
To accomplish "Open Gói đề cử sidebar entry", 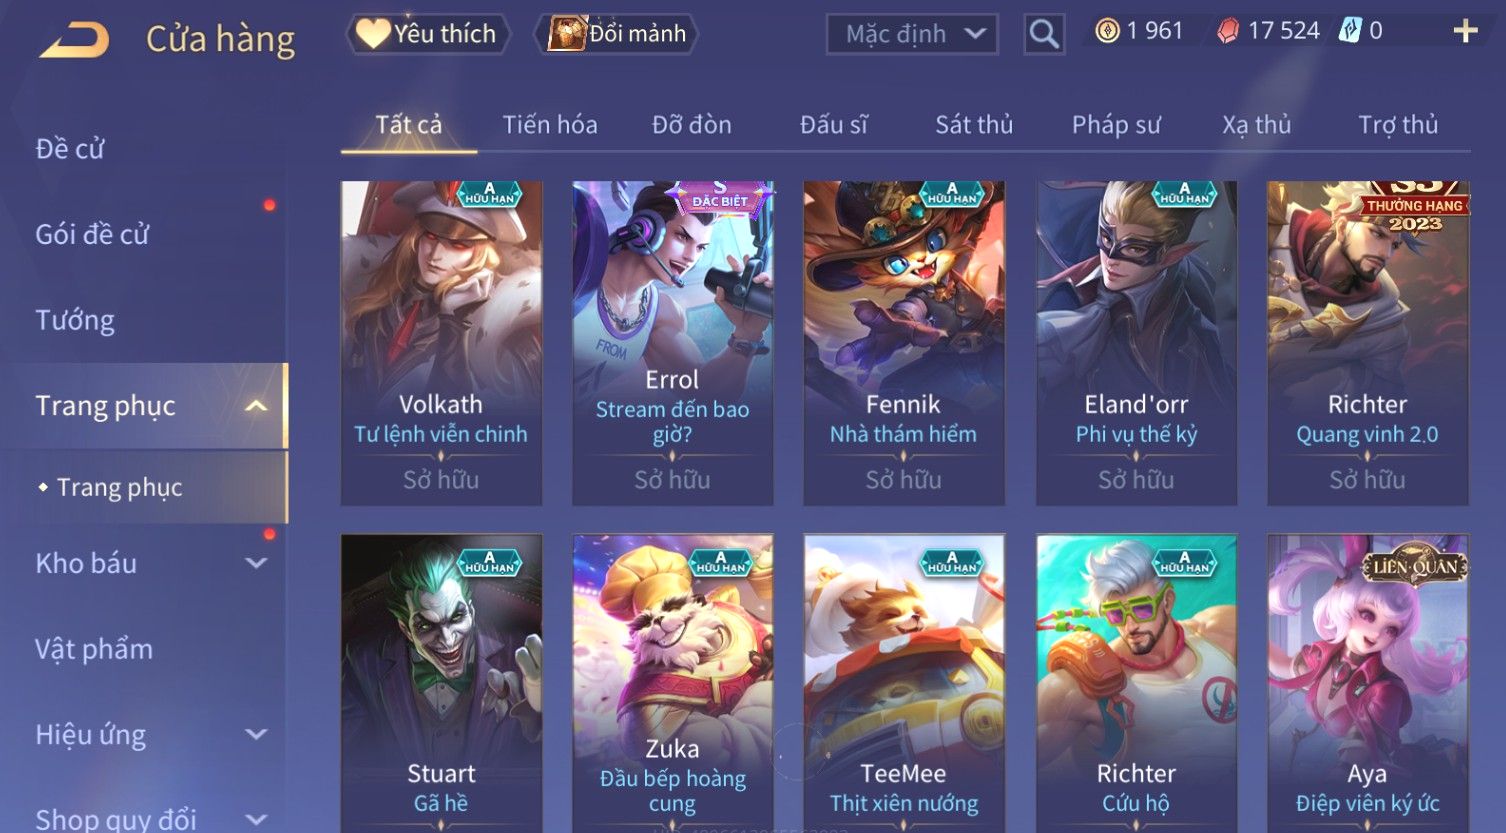I will 92,235.
